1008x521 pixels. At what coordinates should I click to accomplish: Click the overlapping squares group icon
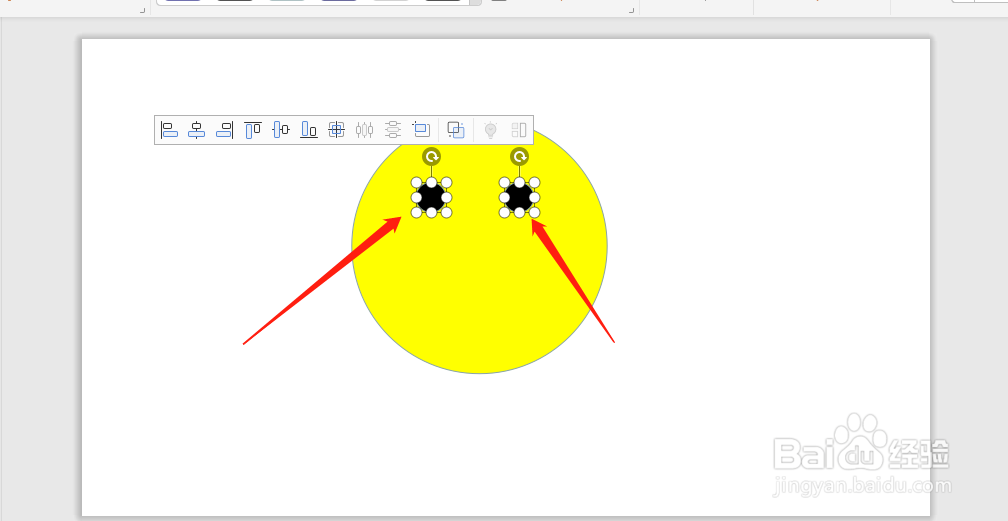click(x=456, y=130)
